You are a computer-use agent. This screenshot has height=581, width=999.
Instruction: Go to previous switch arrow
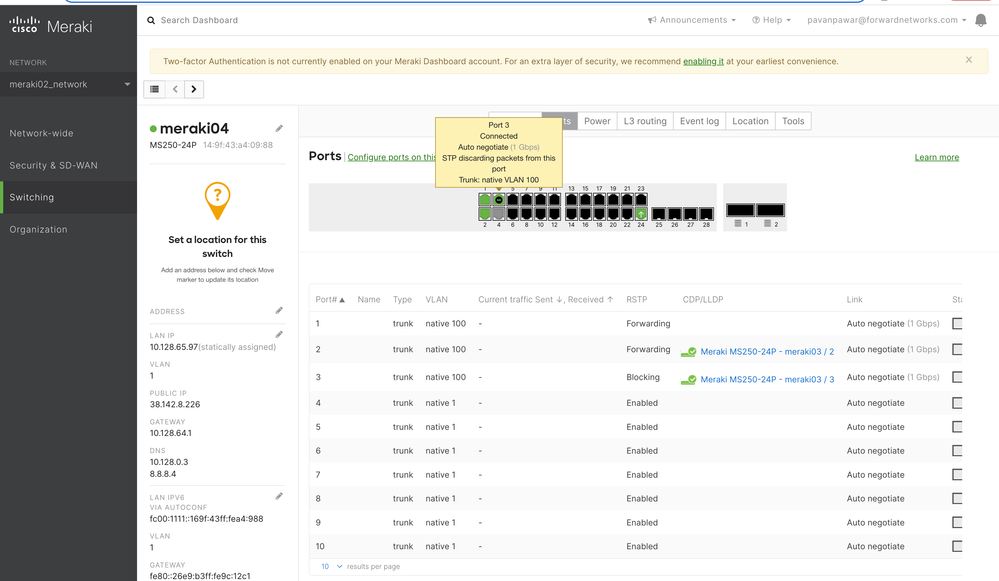[175, 89]
